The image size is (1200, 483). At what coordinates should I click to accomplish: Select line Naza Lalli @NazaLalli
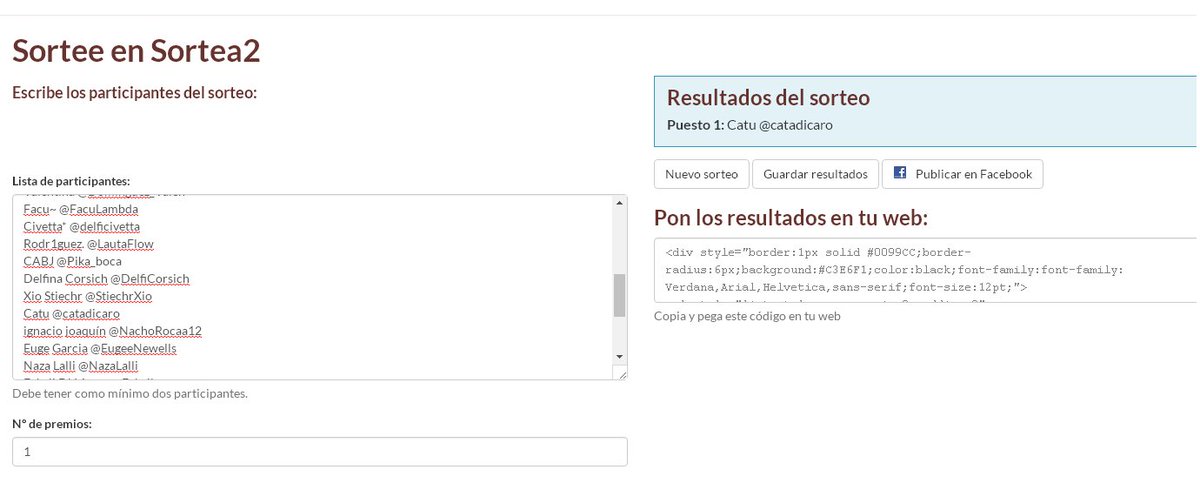click(x=80, y=366)
